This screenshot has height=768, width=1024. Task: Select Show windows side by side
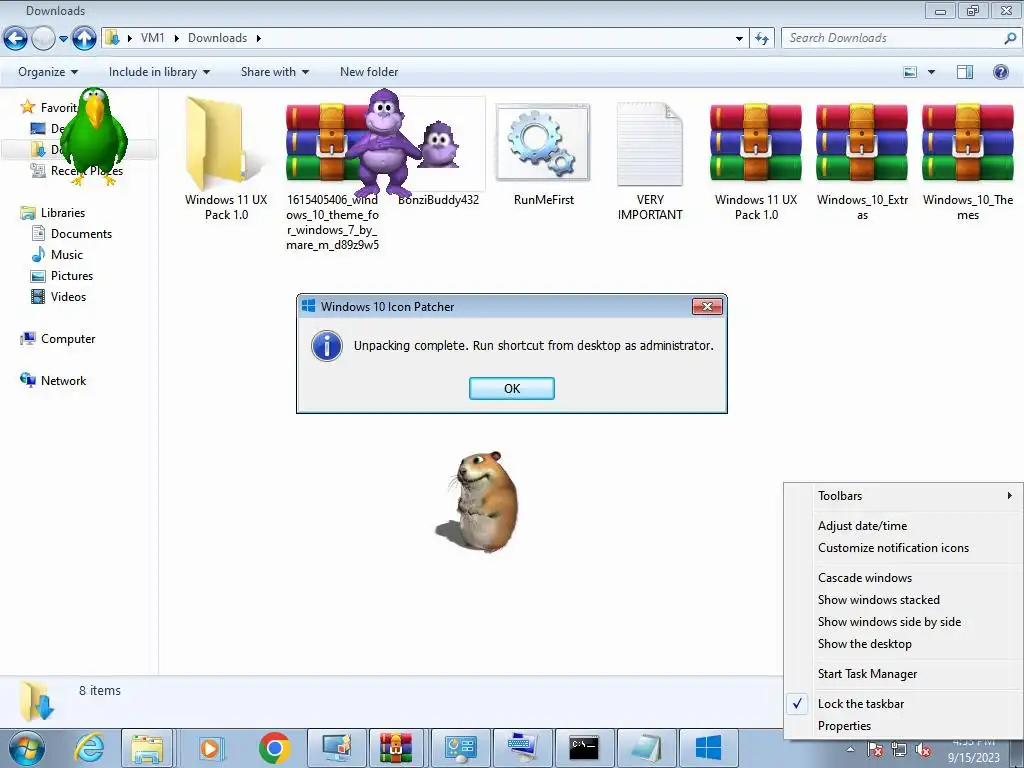click(x=904, y=622)
